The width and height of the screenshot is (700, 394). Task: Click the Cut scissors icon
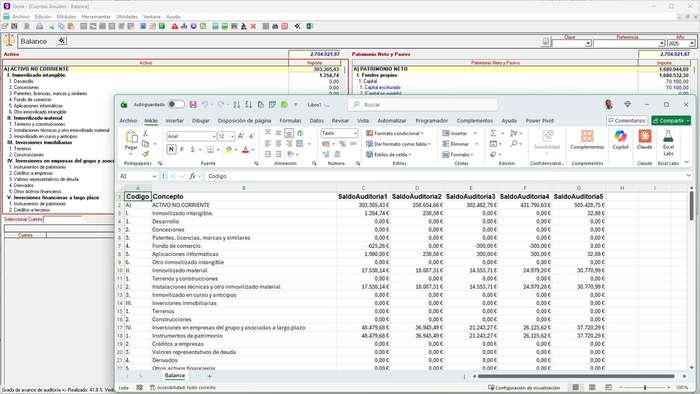click(145, 133)
